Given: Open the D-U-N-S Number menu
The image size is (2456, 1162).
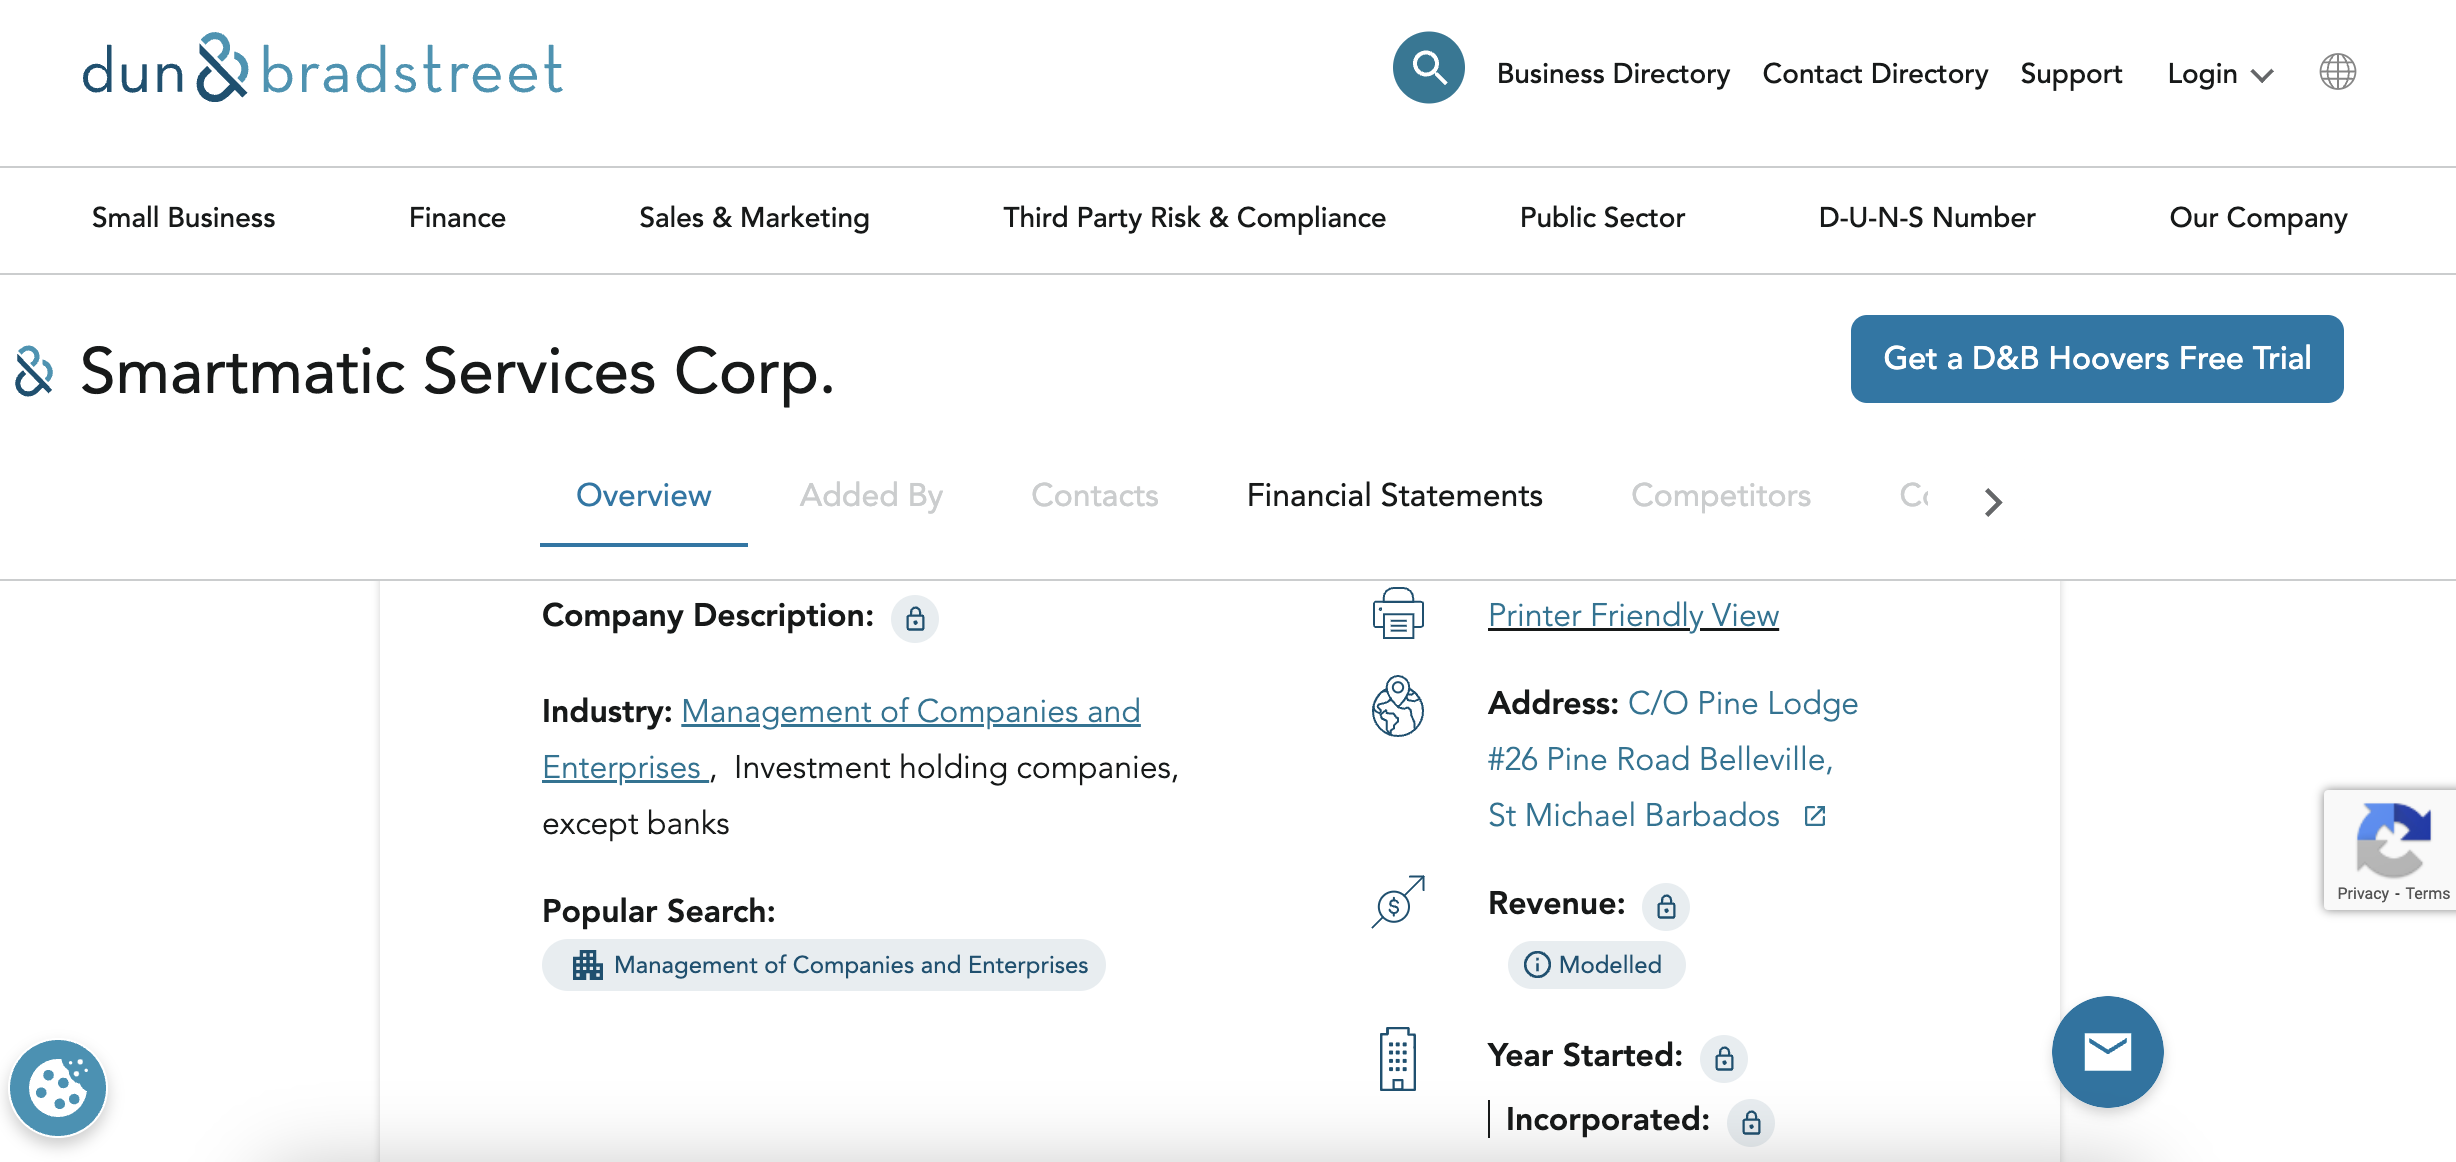Looking at the screenshot, I should (1927, 218).
